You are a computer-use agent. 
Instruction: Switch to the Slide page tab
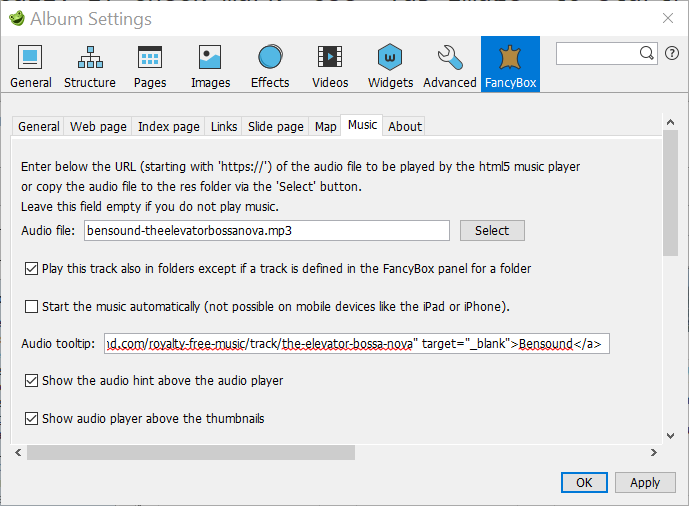[x=275, y=127]
